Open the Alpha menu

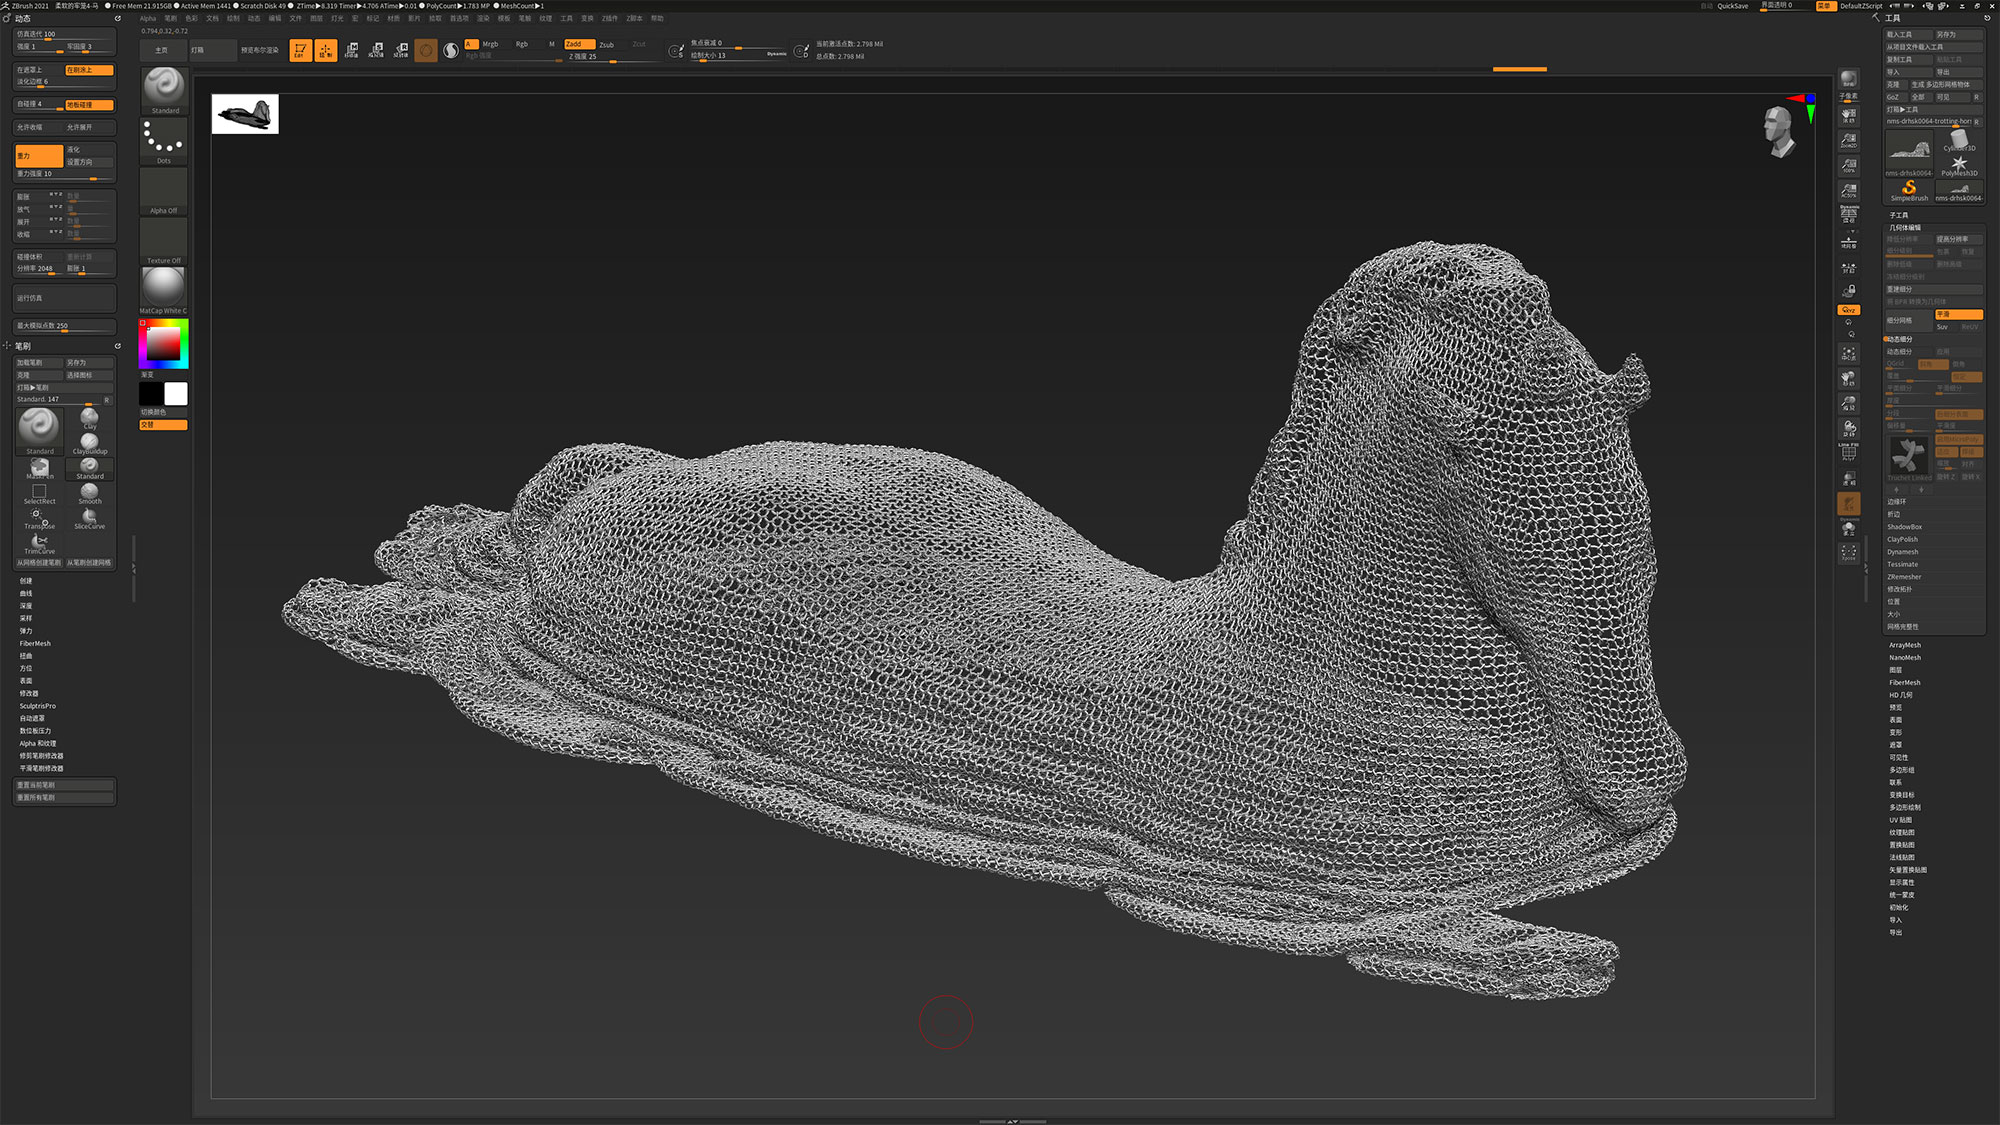coord(148,18)
